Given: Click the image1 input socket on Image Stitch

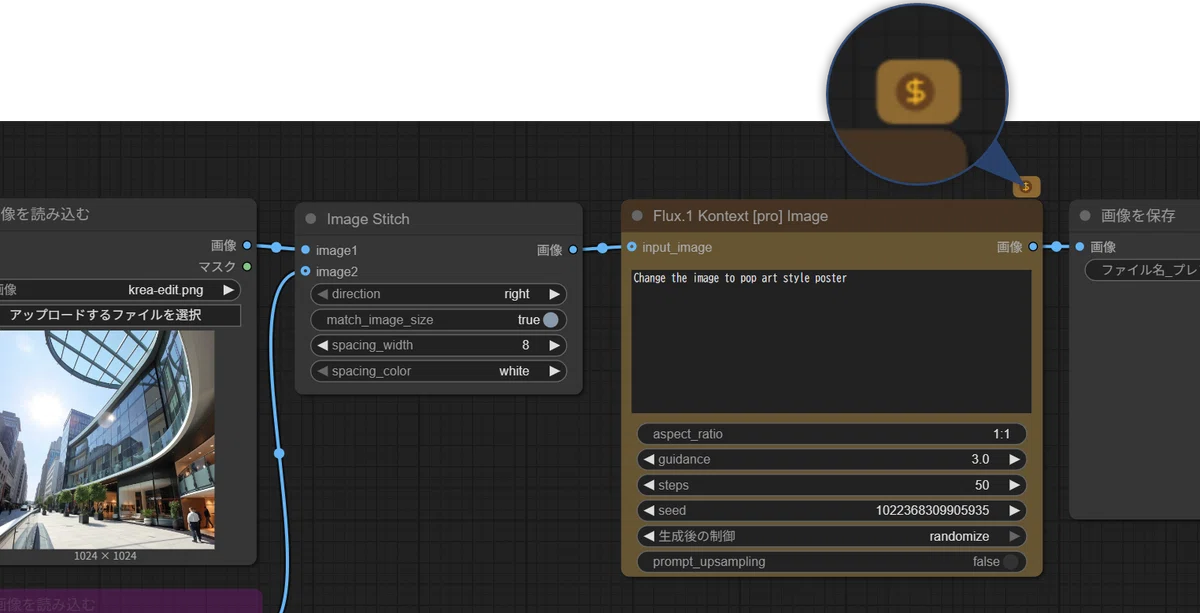Looking at the screenshot, I should tap(305, 250).
